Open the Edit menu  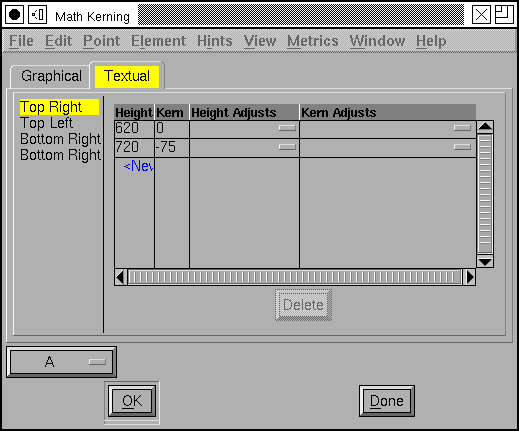click(x=58, y=41)
